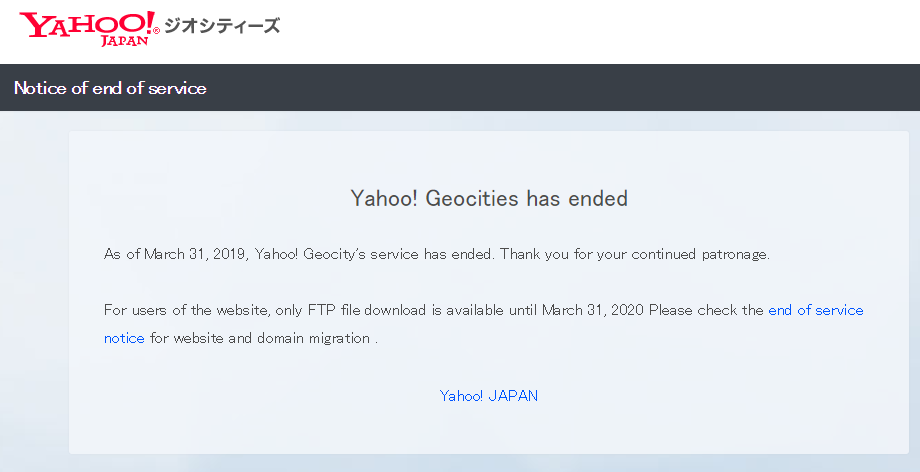Click the 'March 31, 2020' date text
The width and height of the screenshot is (920, 472).
coord(593,310)
